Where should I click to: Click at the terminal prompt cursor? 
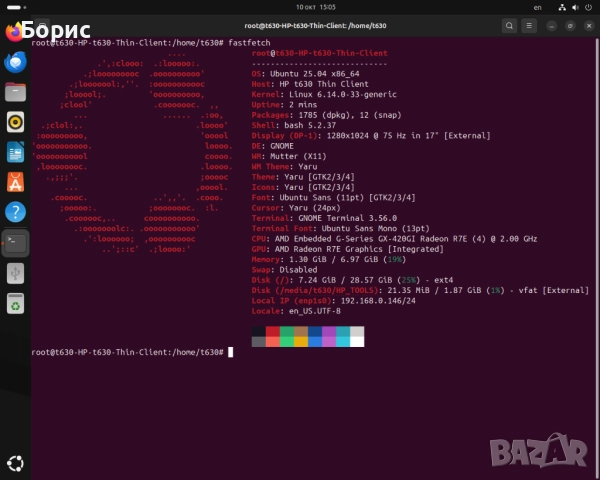click(x=230, y=352)
